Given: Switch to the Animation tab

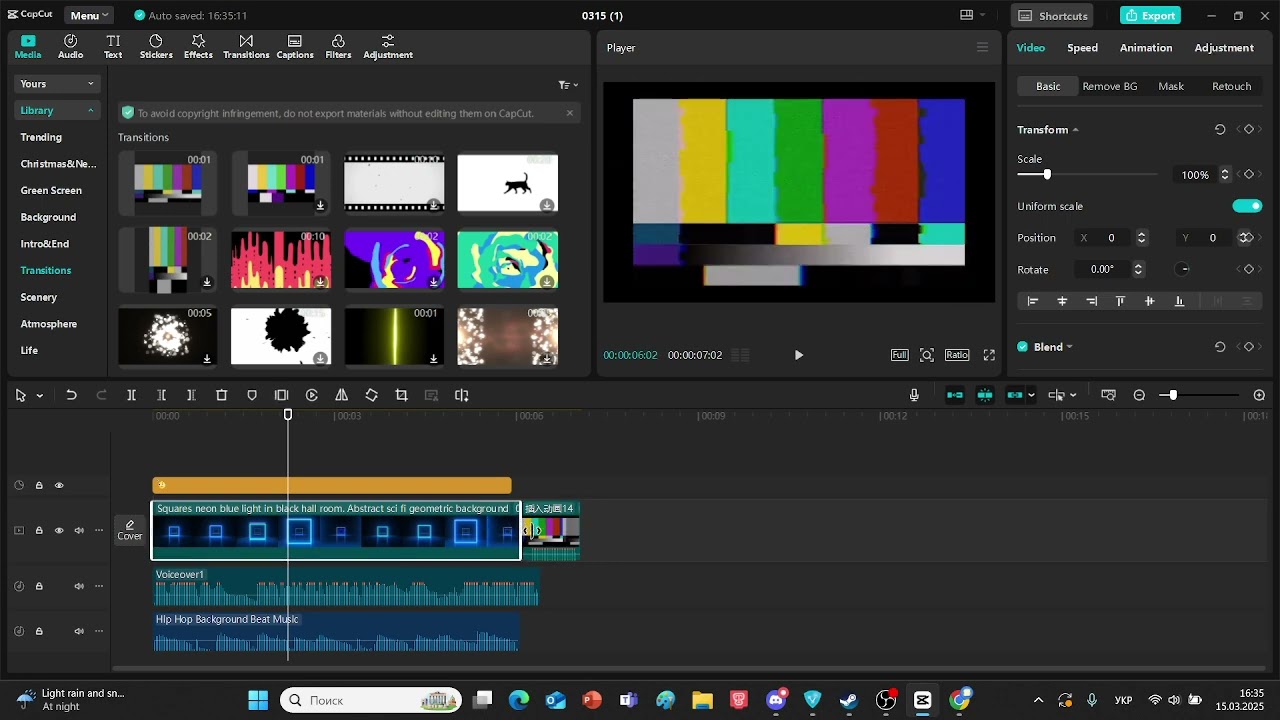Looking at the screenshot, I should tap(1146, 48).
